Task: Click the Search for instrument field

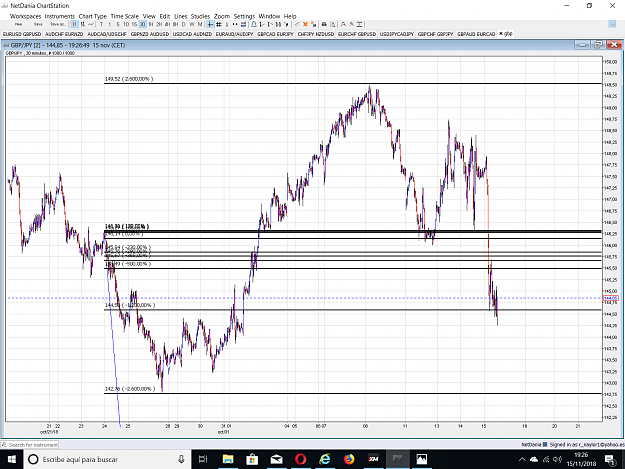Action: pos(31,445)
